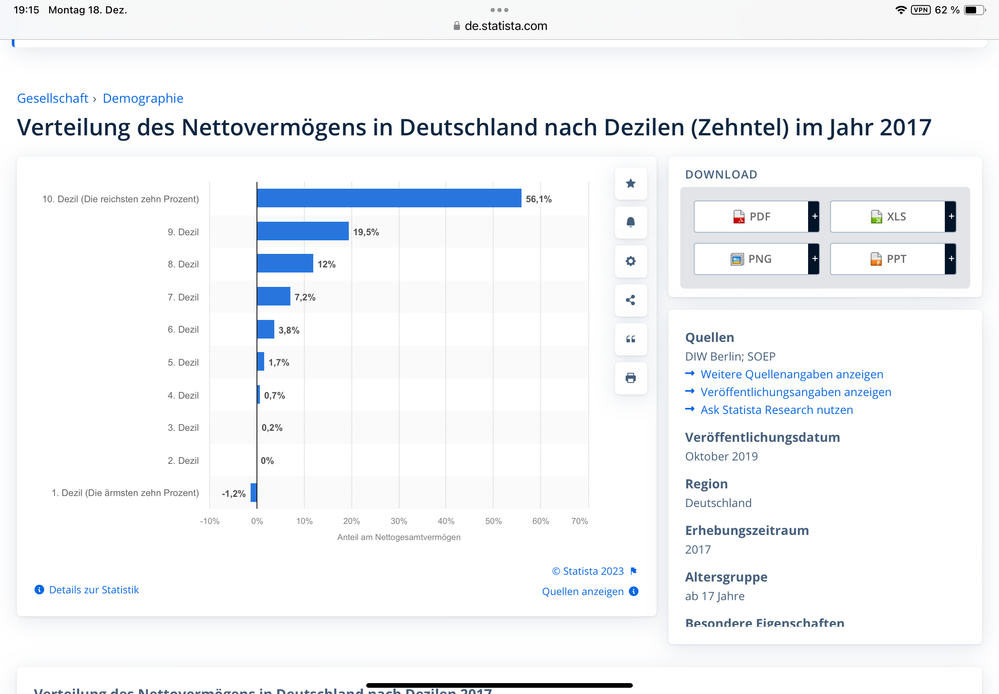Viewport: 999px width, 694px height.
Task: Open the bell notification alert icon
Action: pyautogui.click(x=631, y=222)
